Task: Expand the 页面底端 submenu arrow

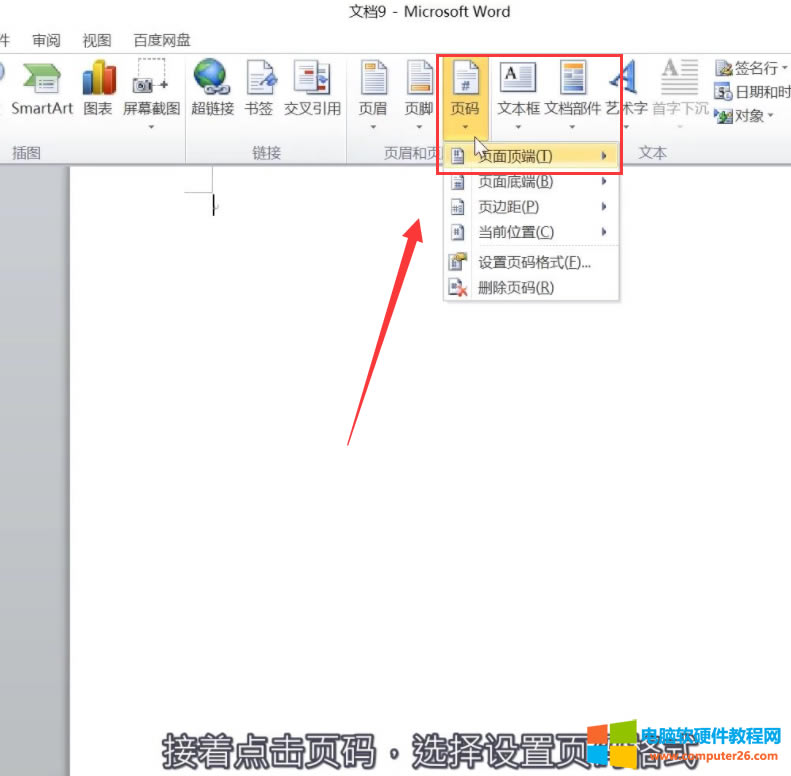Action: 604,181
